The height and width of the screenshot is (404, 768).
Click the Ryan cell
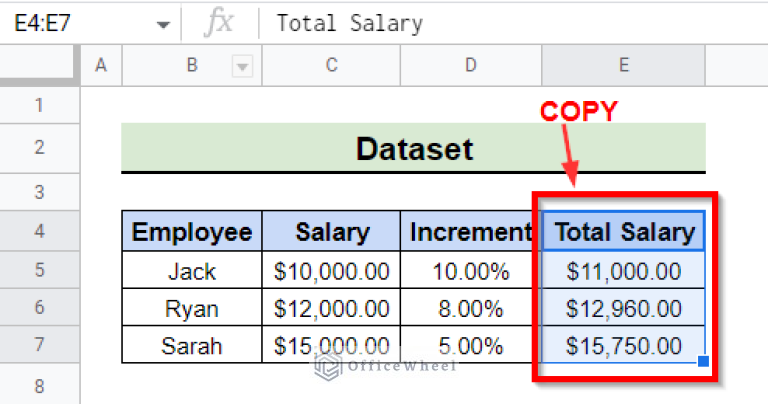tap(192, 308)
